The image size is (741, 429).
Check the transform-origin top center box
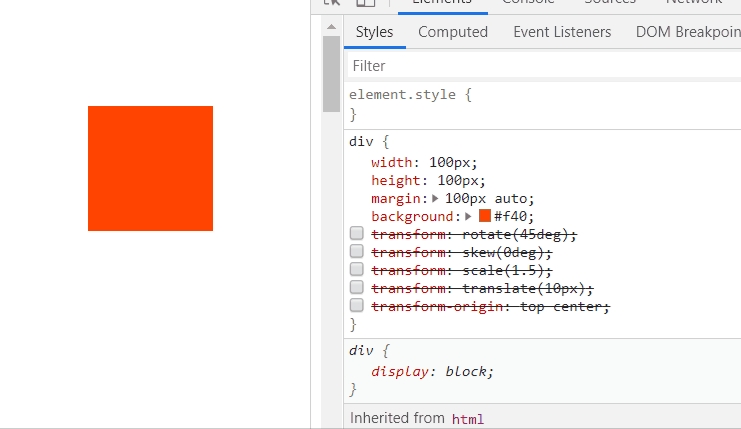356,306
